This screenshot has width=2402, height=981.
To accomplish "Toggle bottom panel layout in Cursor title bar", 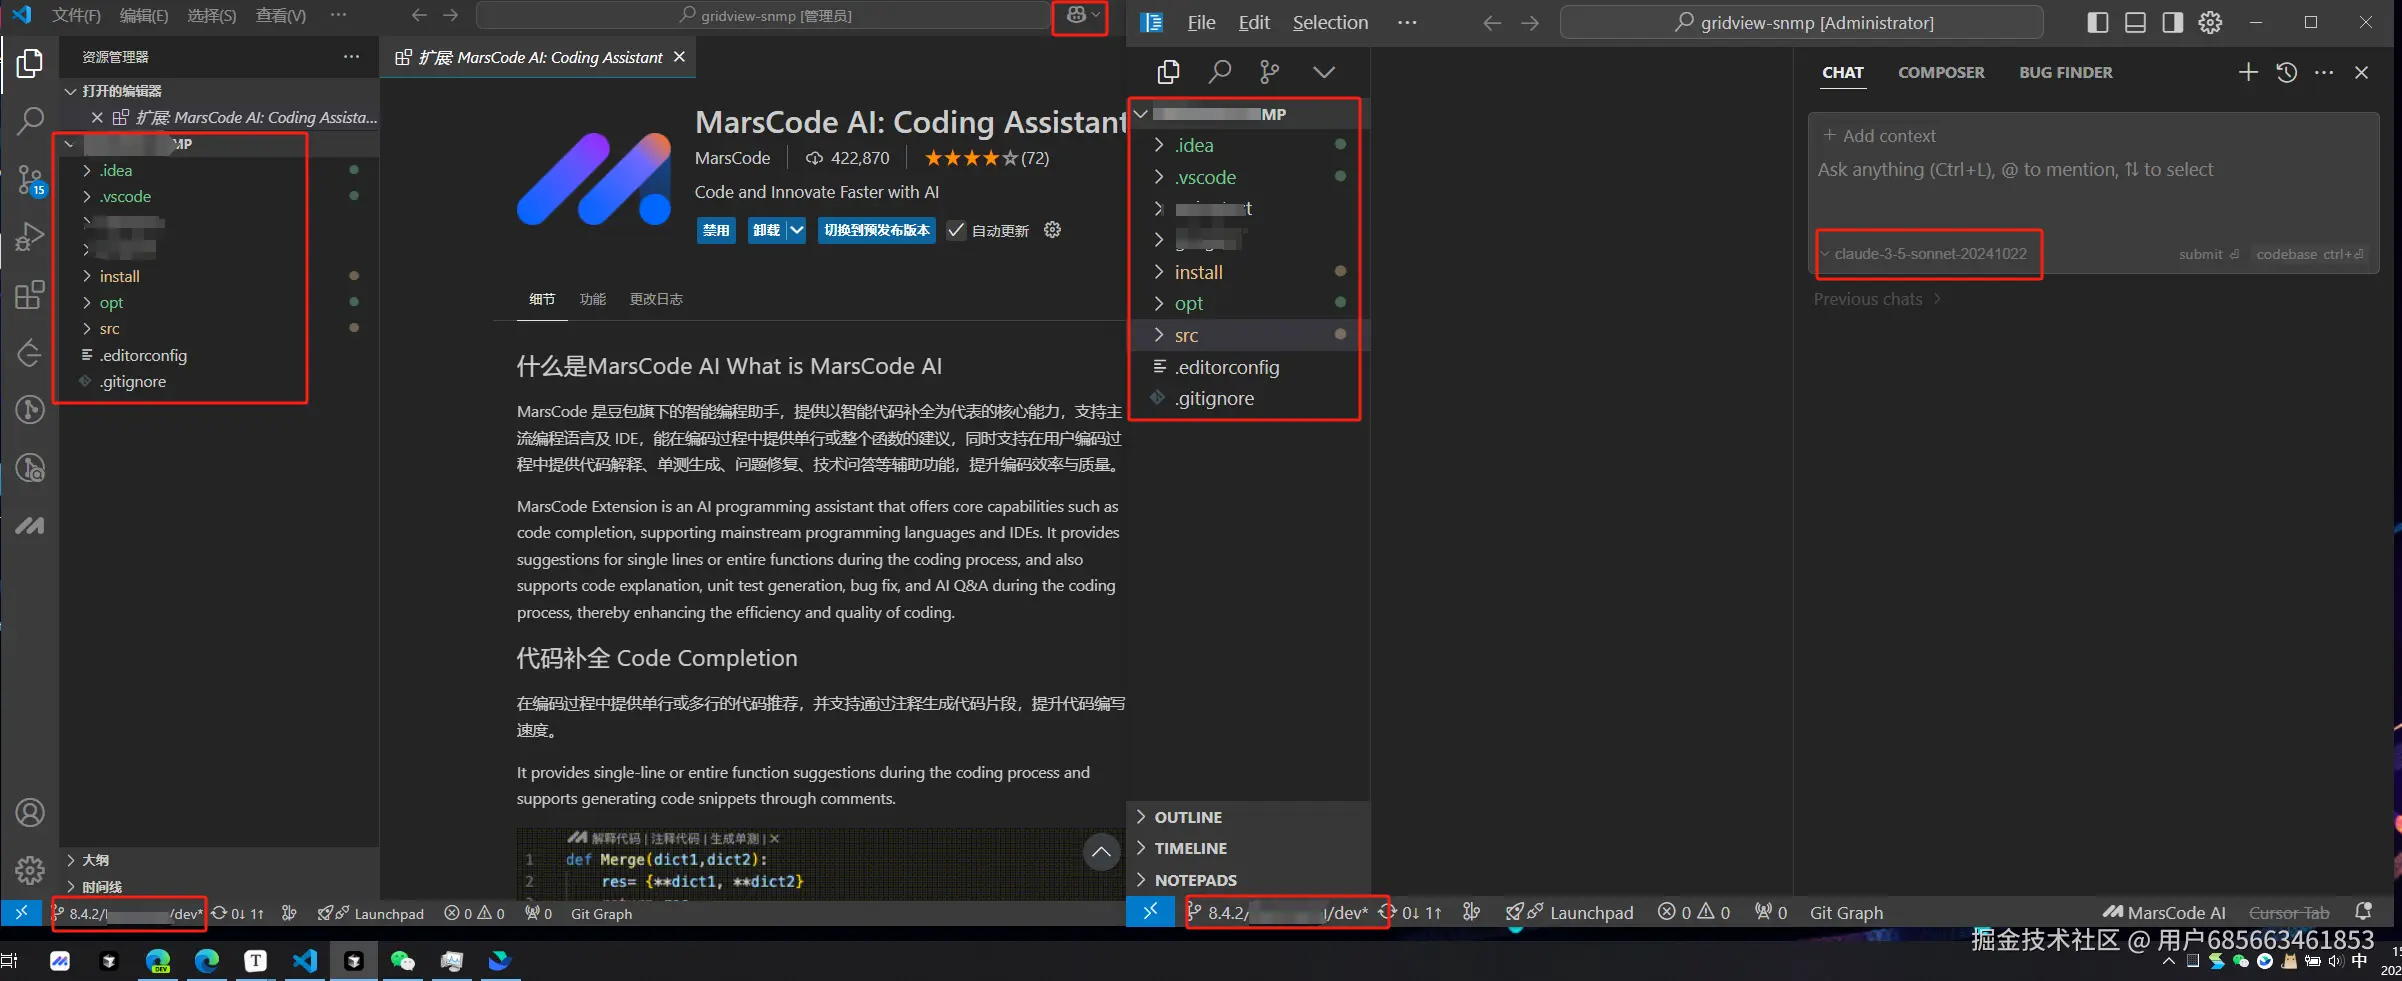I will click(2135, 22).
